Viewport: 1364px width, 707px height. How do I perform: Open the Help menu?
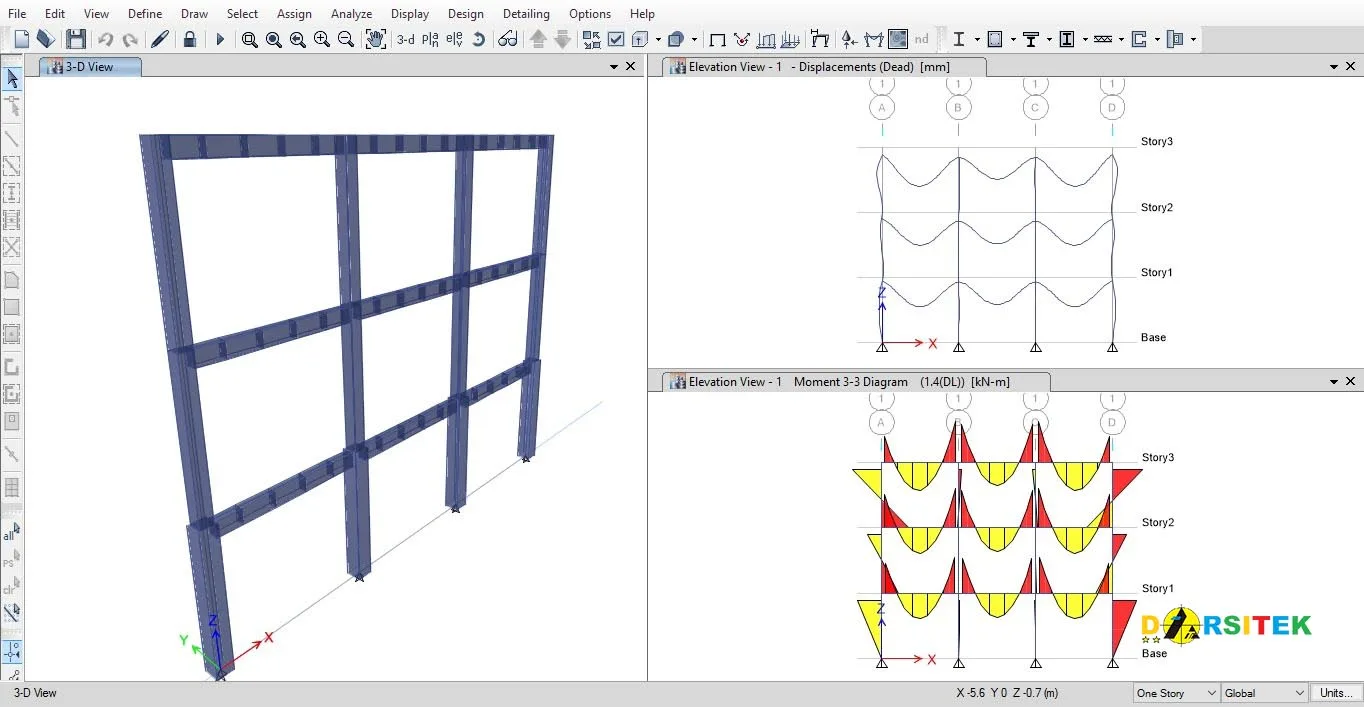[x=642, y=13]
